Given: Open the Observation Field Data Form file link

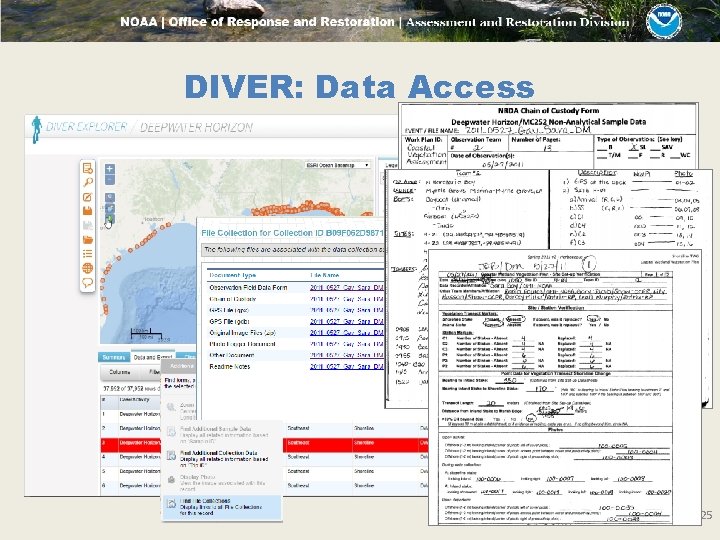Looking at the screenshot, I should coord(347,287).
